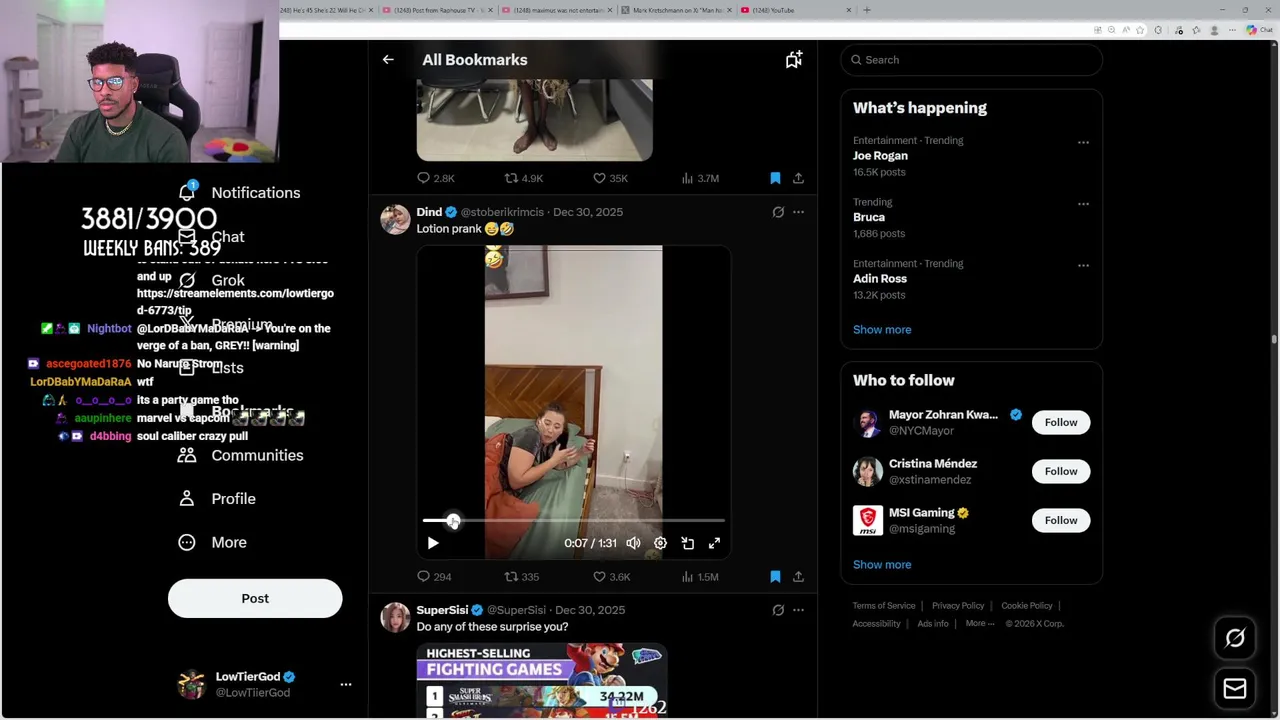The image size is (1280, 720).
Task: Open Terms of Service link
Action: point(884,606)
